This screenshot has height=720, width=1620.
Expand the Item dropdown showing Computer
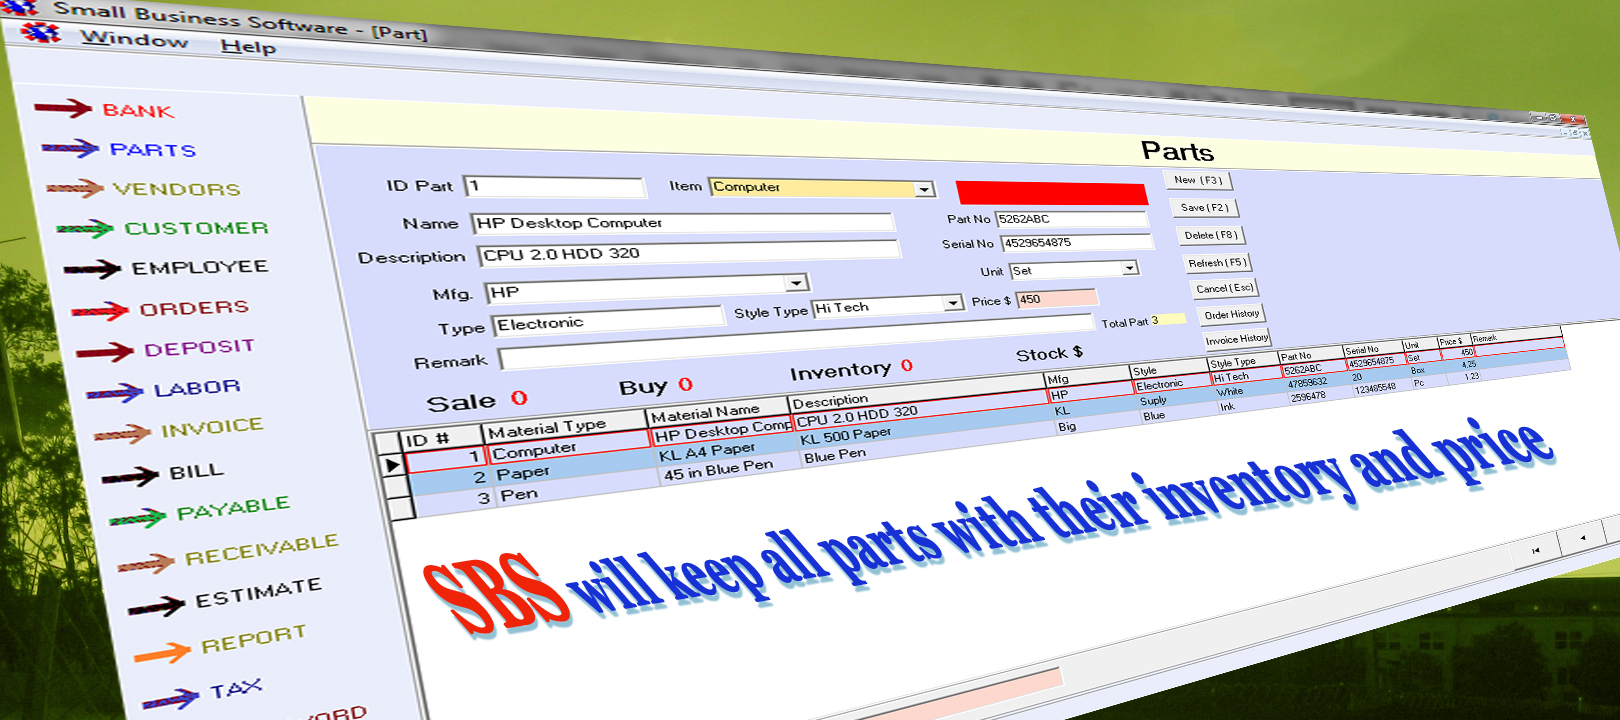point(924,189)
